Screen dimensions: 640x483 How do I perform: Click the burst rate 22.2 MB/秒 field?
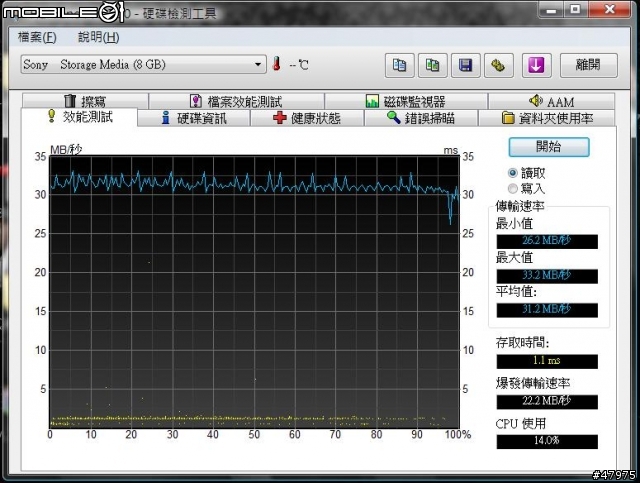(547, 402)
